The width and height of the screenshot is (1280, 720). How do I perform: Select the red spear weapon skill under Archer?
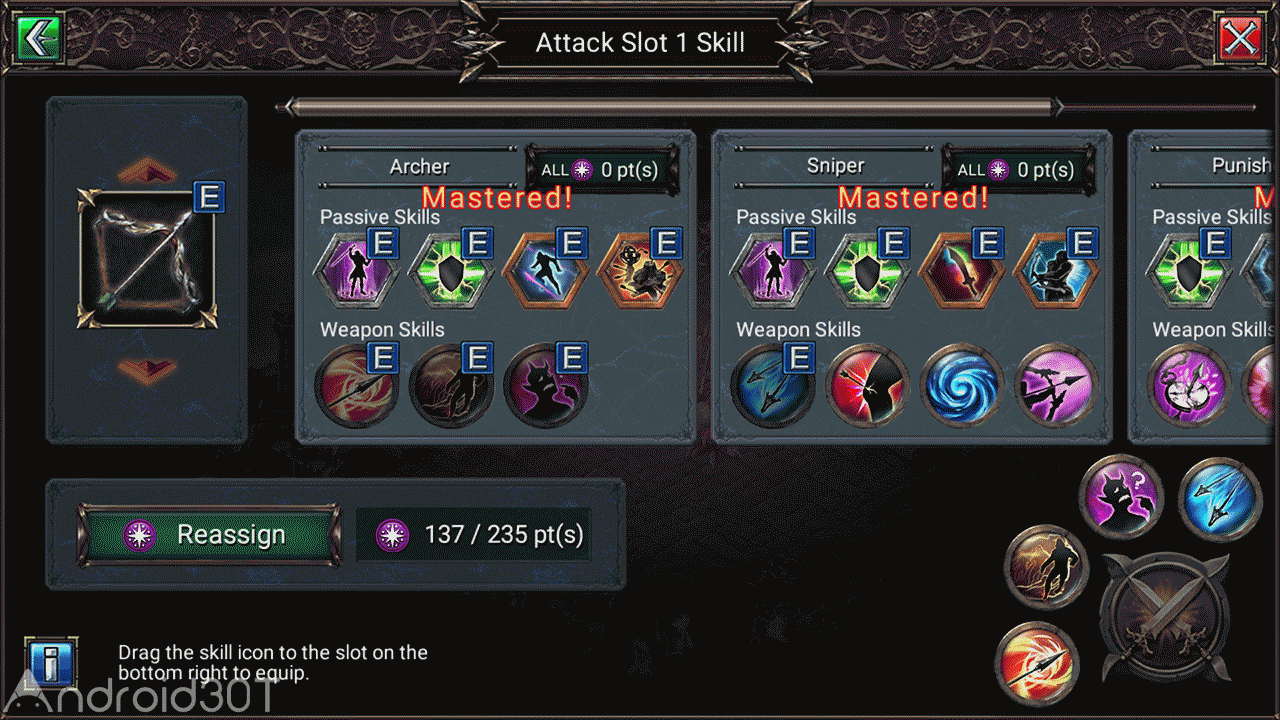[356, 387]
